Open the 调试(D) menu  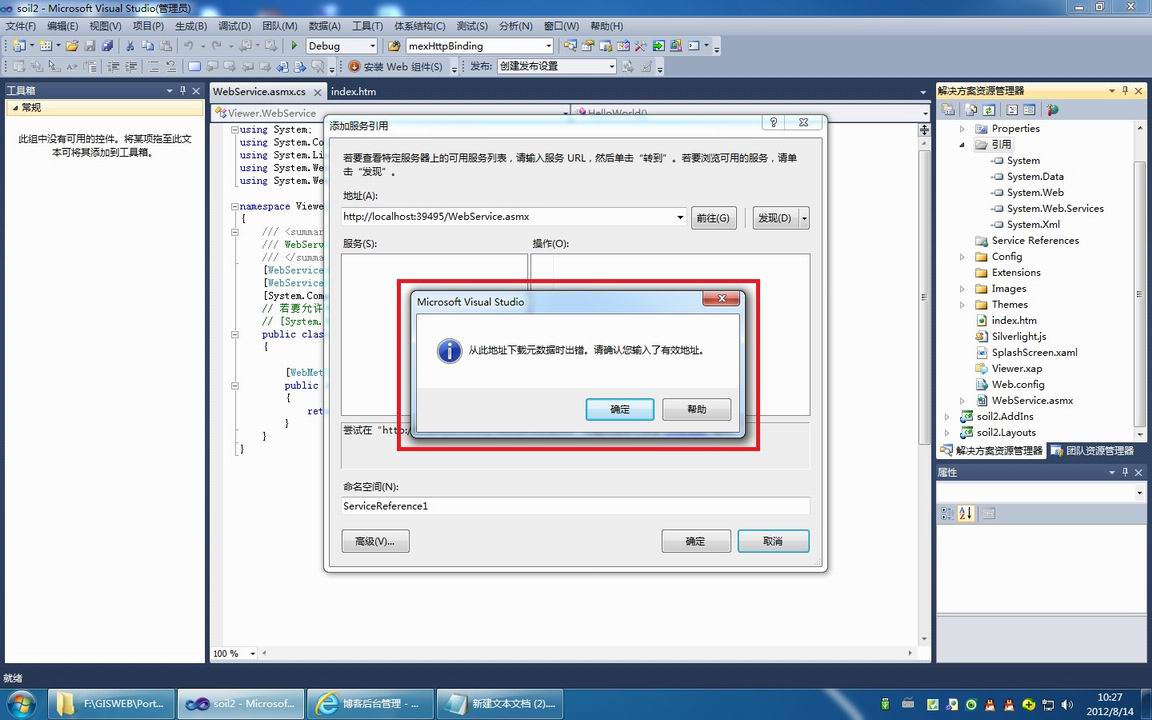click(x=235, y=26)
